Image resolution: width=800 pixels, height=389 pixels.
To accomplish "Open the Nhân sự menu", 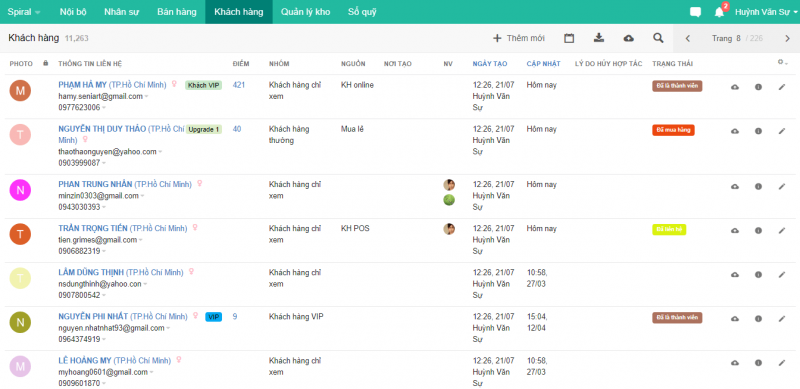I will 121,12.
